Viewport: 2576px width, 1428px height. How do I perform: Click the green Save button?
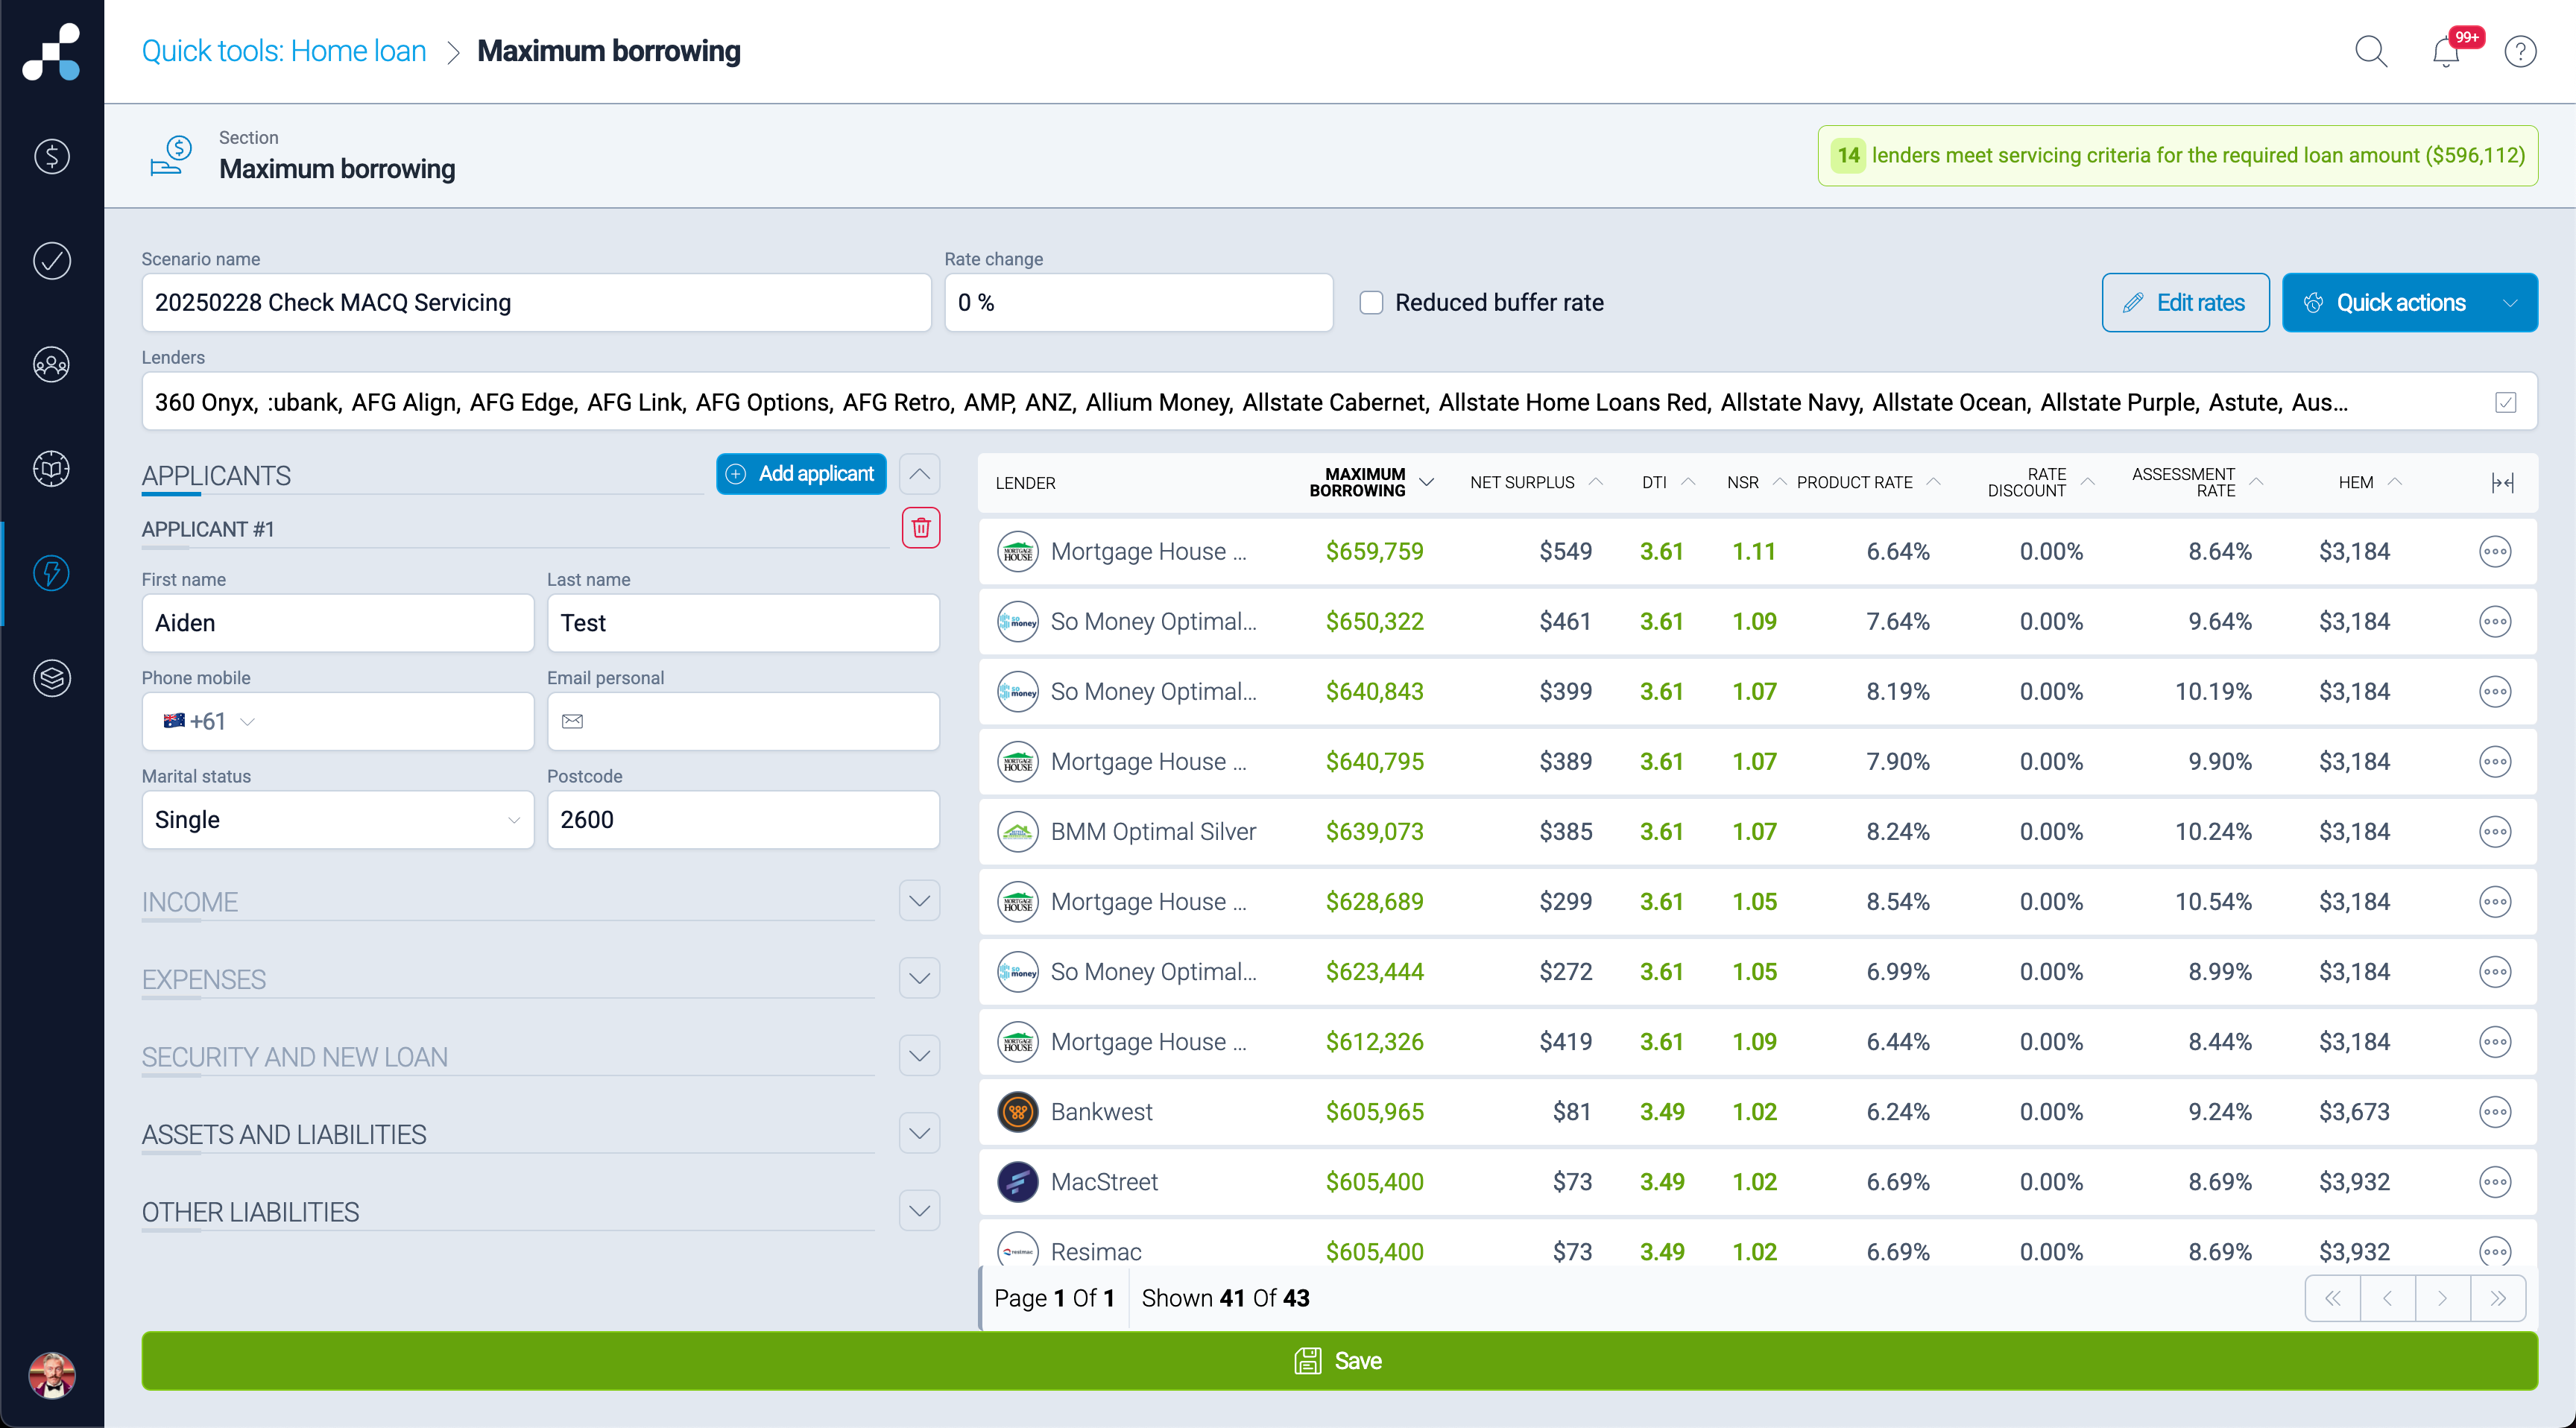click(x=1339, y=1361)
